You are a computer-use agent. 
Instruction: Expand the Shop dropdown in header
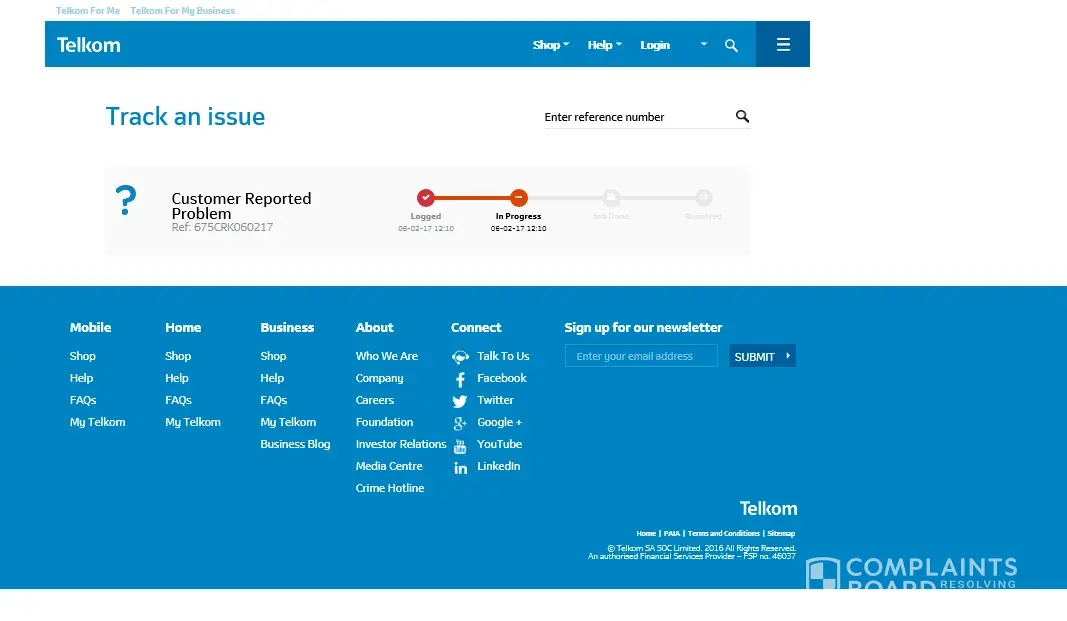(551, 45)
